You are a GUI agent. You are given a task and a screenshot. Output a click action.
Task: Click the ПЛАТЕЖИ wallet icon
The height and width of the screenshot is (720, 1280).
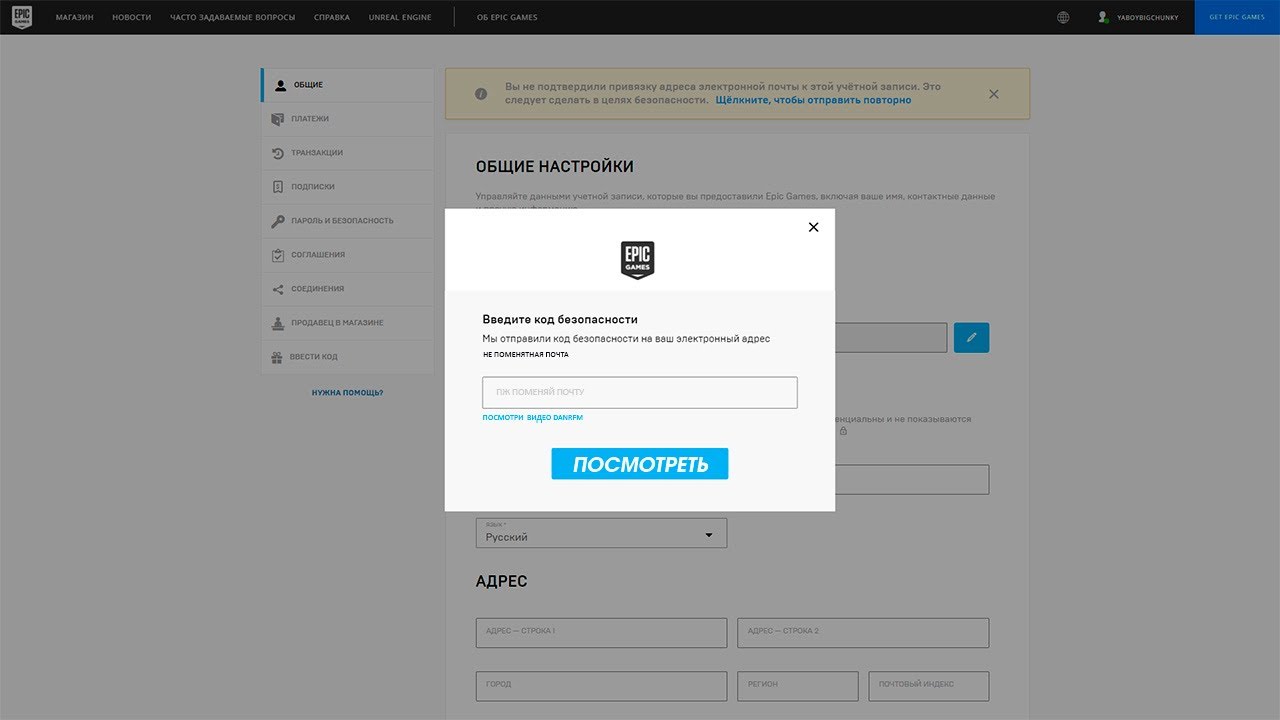(278, 119)
